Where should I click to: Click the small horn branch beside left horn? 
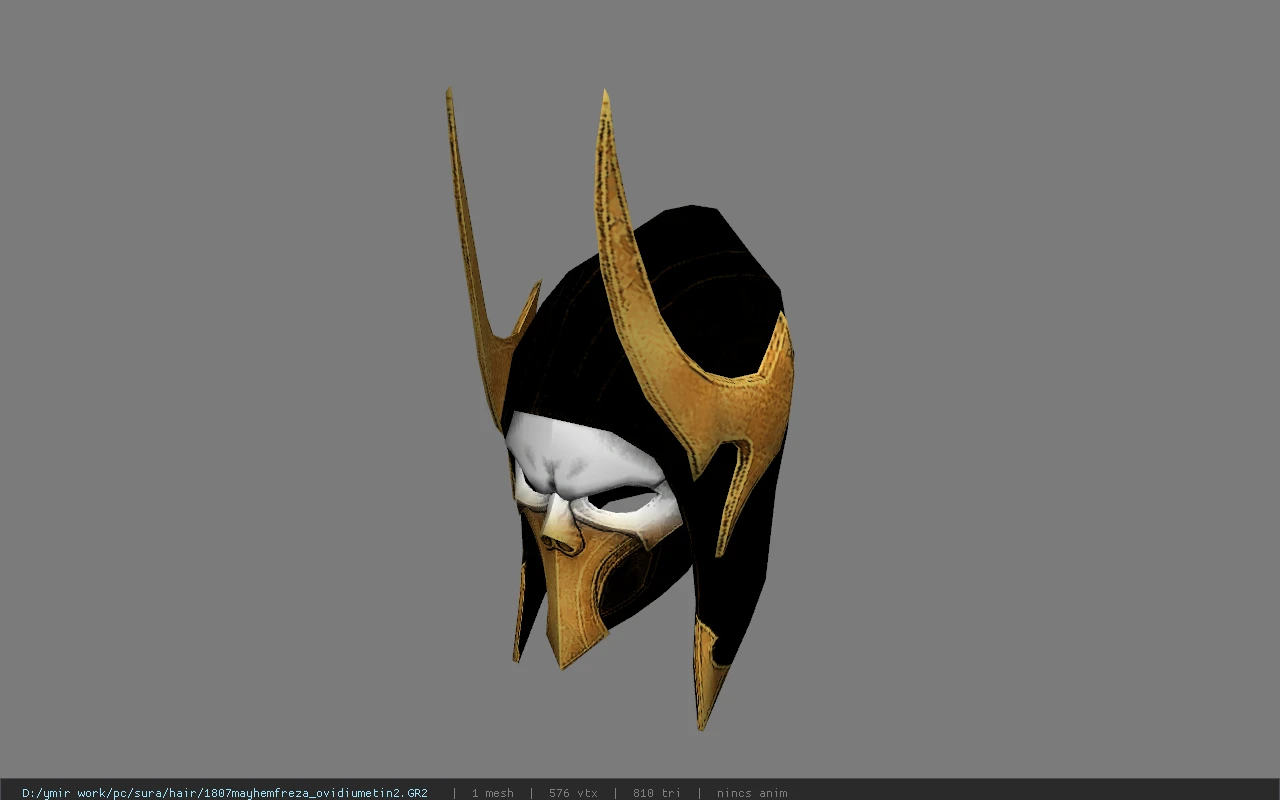point(523,315)
